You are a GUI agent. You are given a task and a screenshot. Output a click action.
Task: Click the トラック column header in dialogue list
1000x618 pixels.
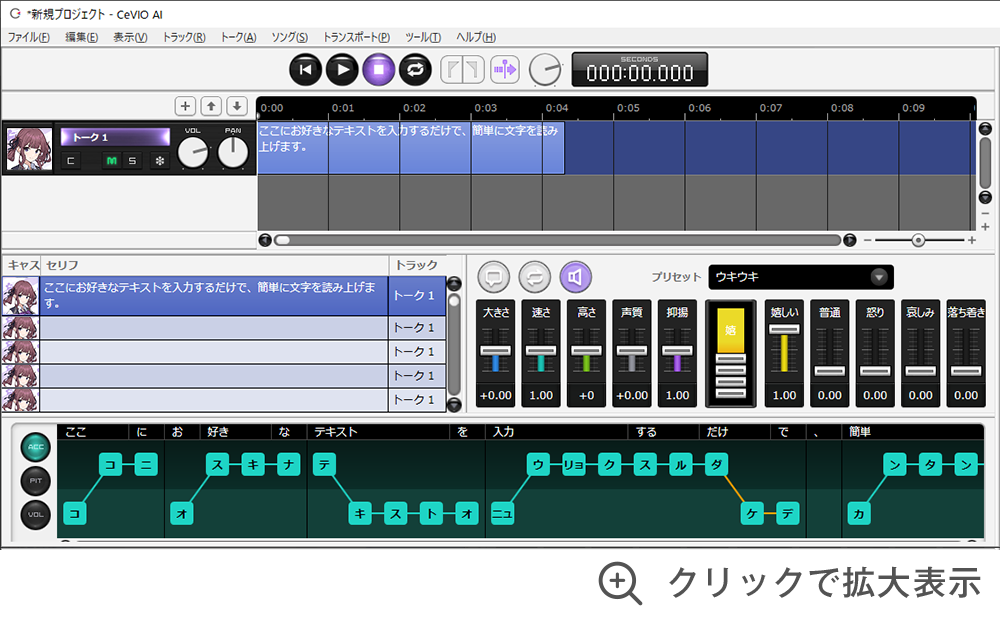[416, 265]
